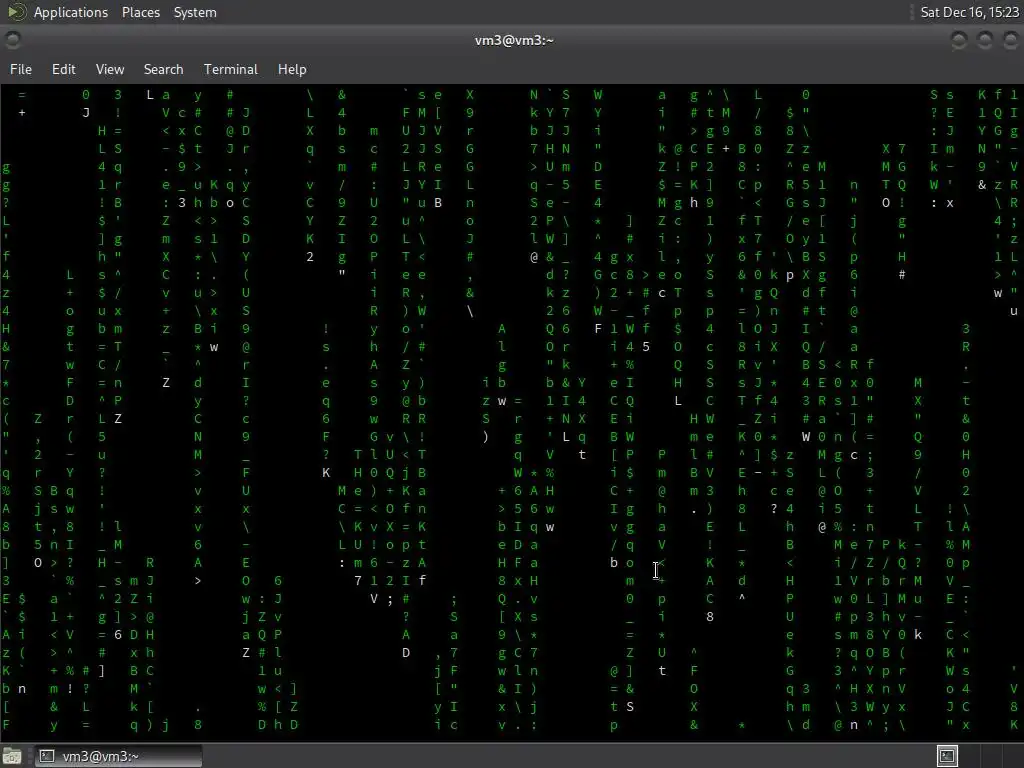The height and width of the screenshot is (768, 1024).
Task: Maximize the vm3@vm3:~ terminal window
Action: 984,40
